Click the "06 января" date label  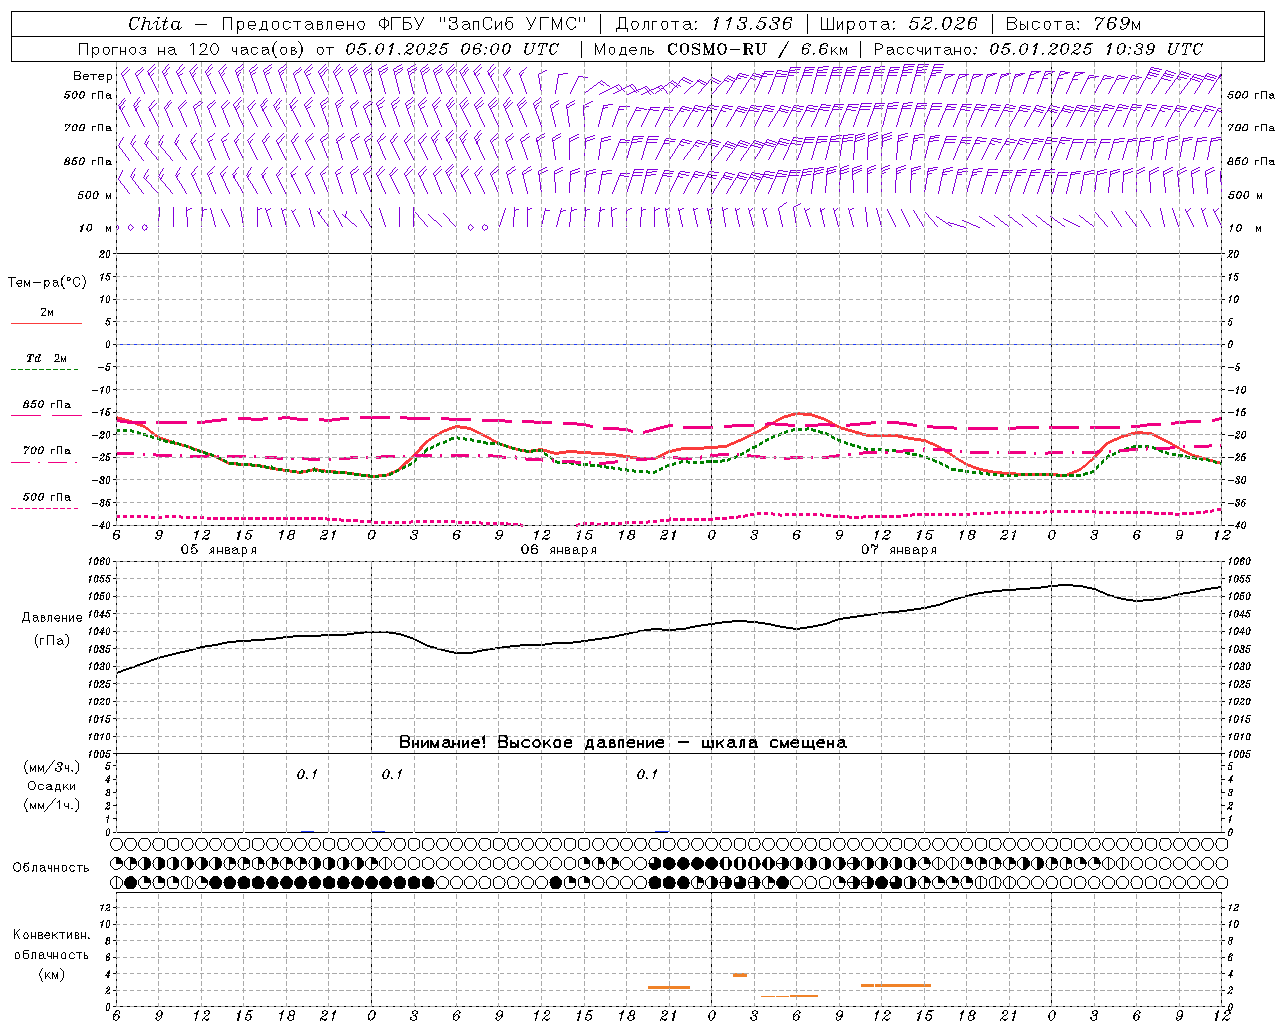pos(558,550)
